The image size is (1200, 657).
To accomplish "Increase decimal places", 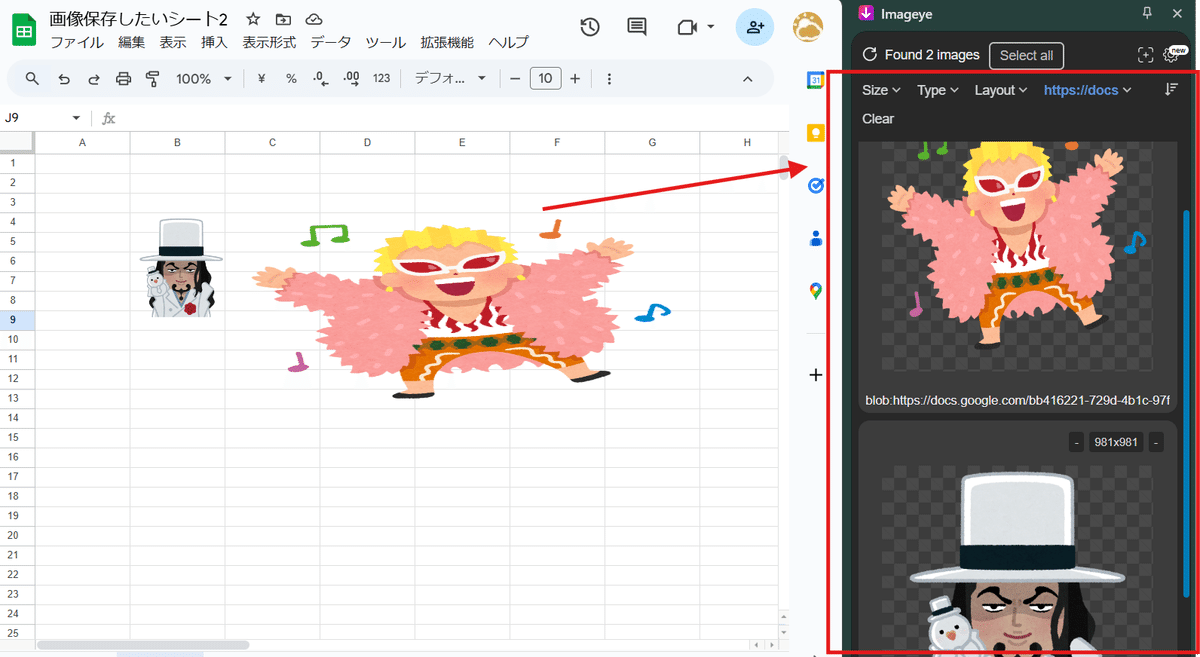I will [x=351, y=79].
